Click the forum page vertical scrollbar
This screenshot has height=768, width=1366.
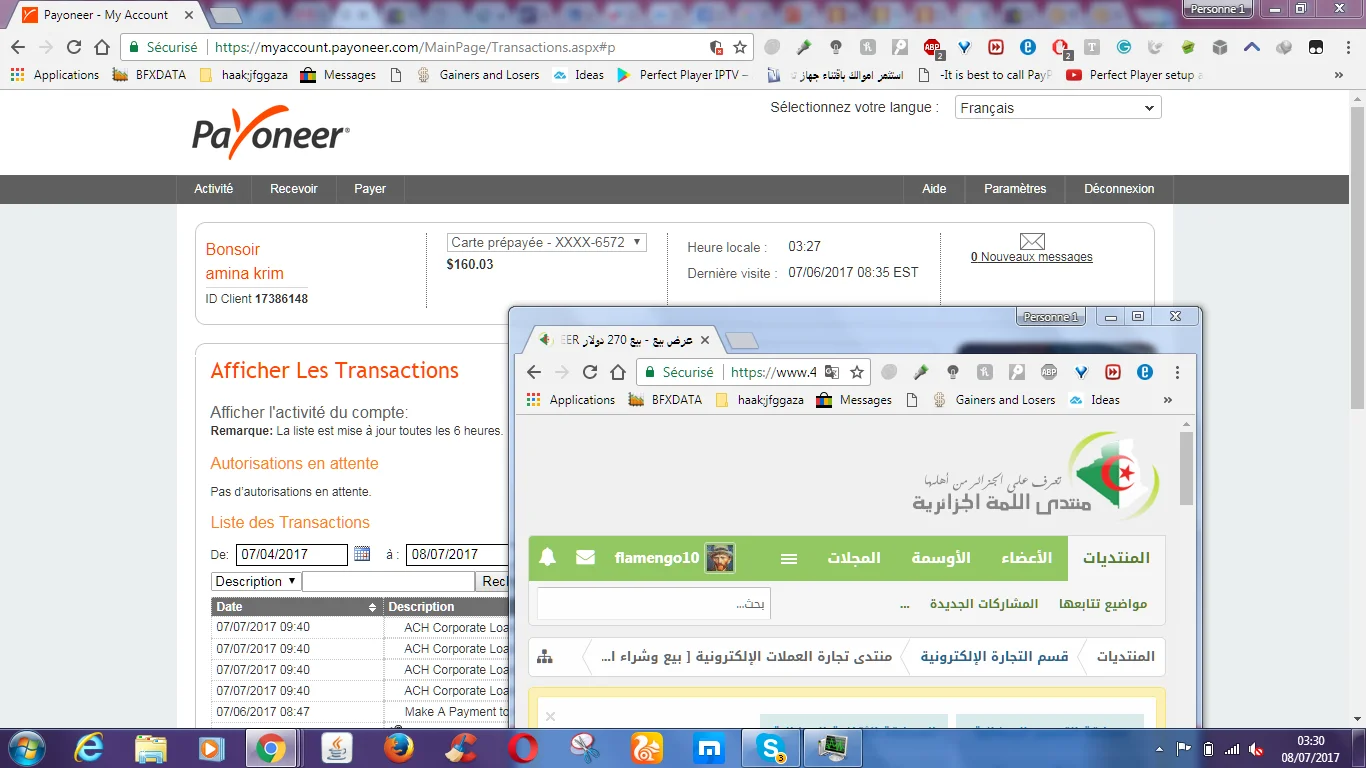[x=1186, y=470]
